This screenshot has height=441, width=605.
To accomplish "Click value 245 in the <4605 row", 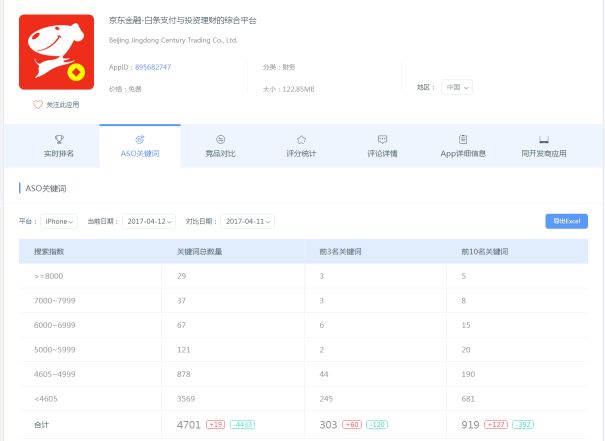I will click(326, 399).
